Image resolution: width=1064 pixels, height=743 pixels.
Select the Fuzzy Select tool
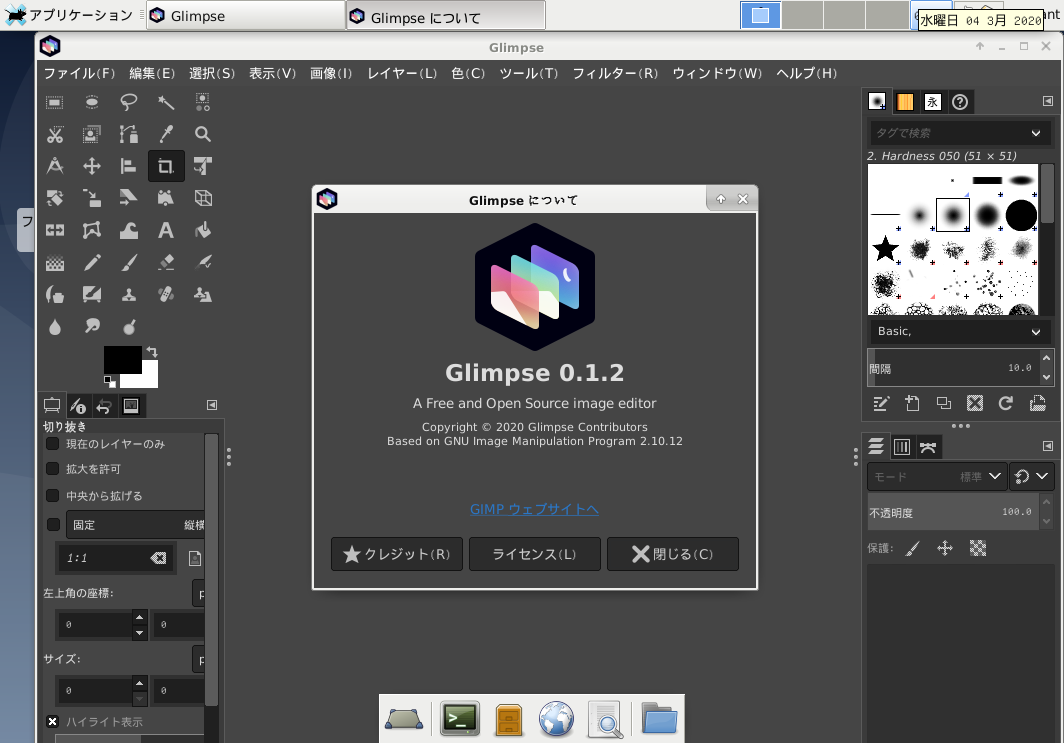[x=166, y=102]
